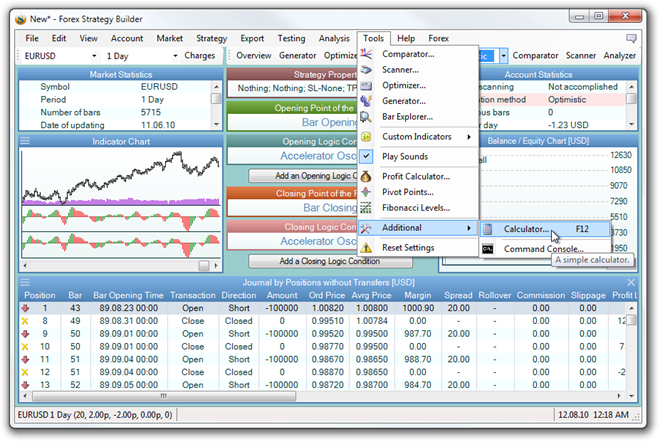Open the Strategy menu
Image resolution: width=660 pixels, height=442 pixels.
[x=211, y=38]
